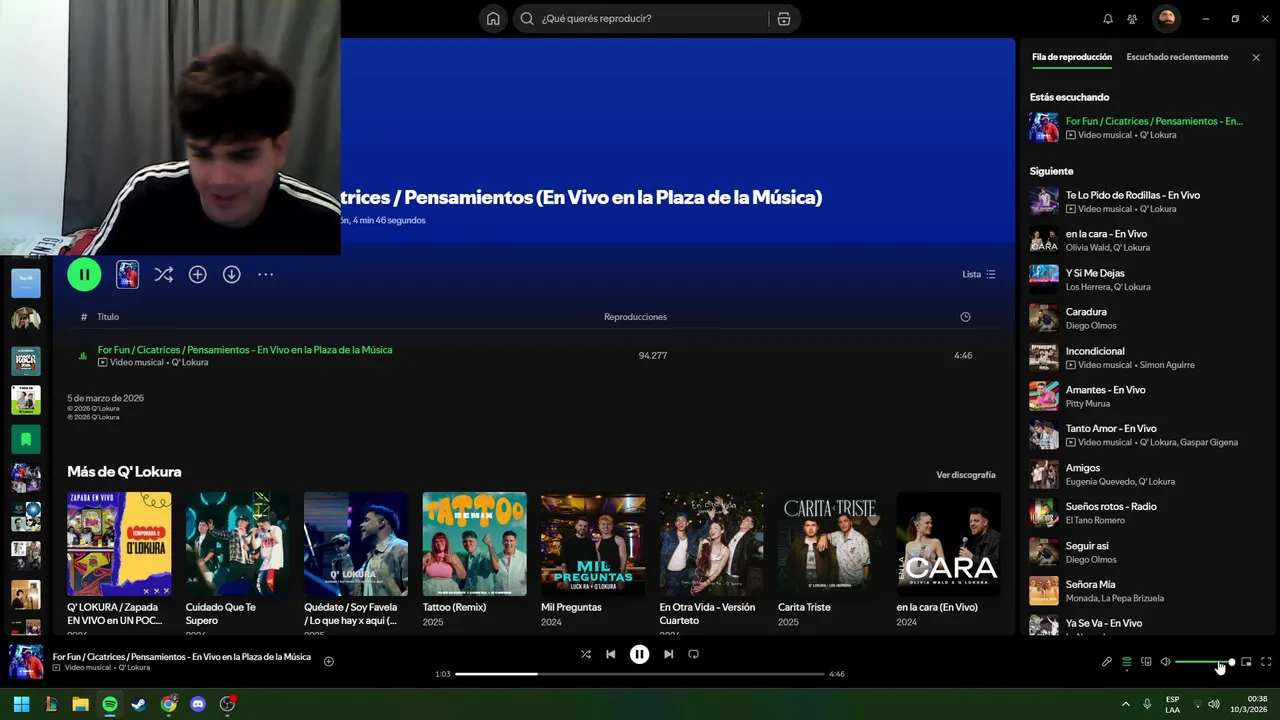
Task: Click the clock duration column header
Action: coord(965,317)
